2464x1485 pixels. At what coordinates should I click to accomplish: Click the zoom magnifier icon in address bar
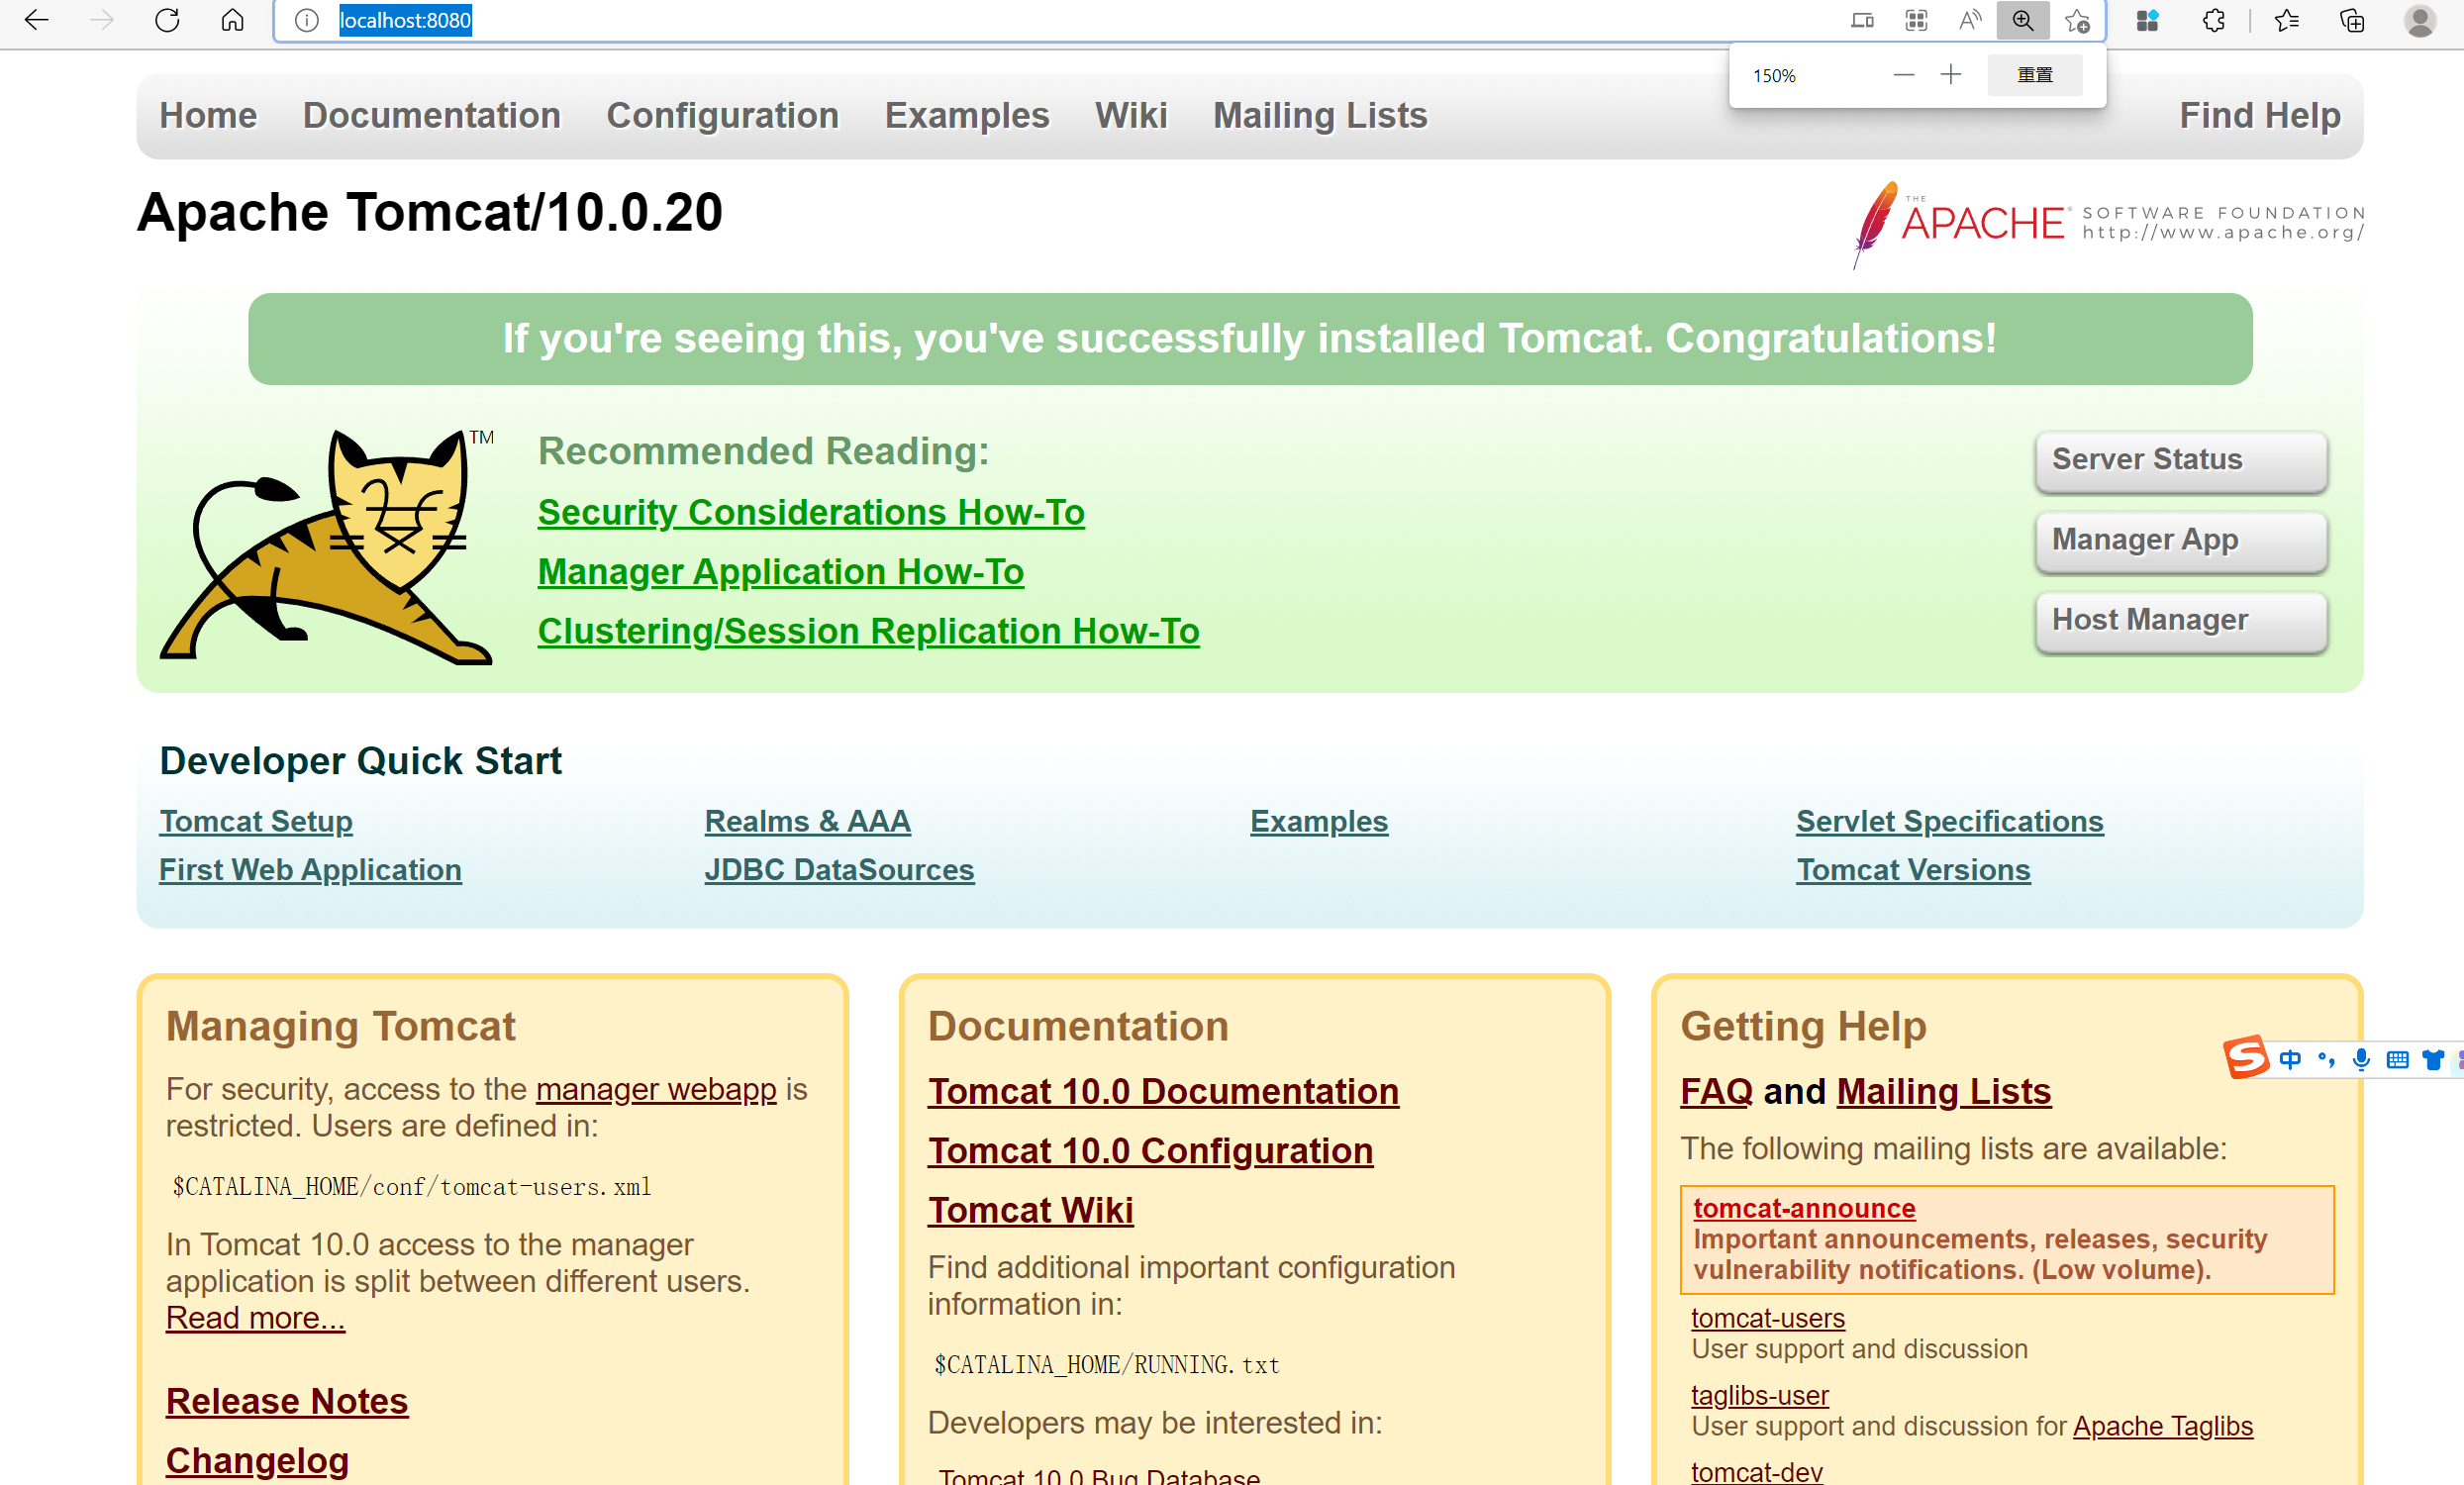tap(2022, 20)
